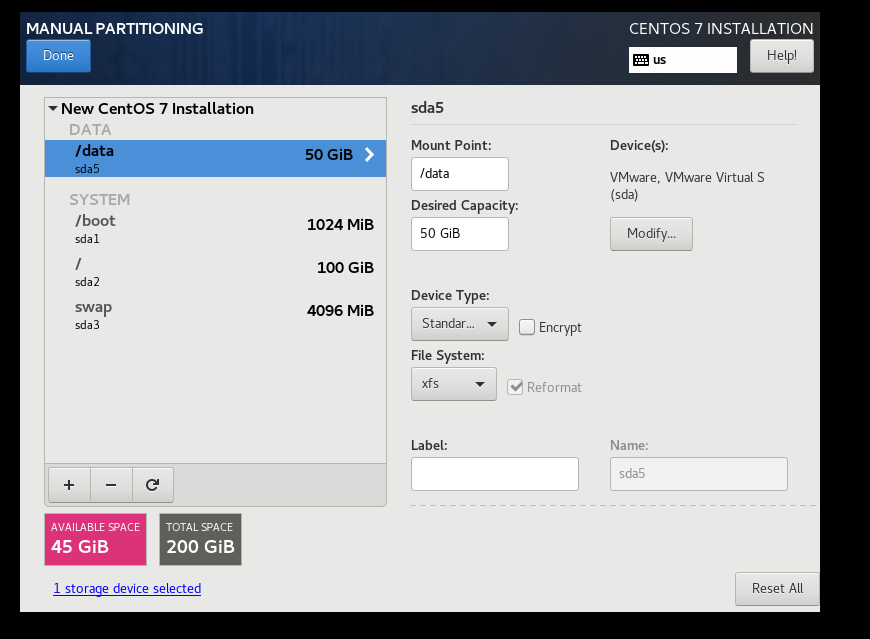Collapse the New CentOS 7 Installation tree
Viewport: 870px width, 639px height.
coord(53,109)
